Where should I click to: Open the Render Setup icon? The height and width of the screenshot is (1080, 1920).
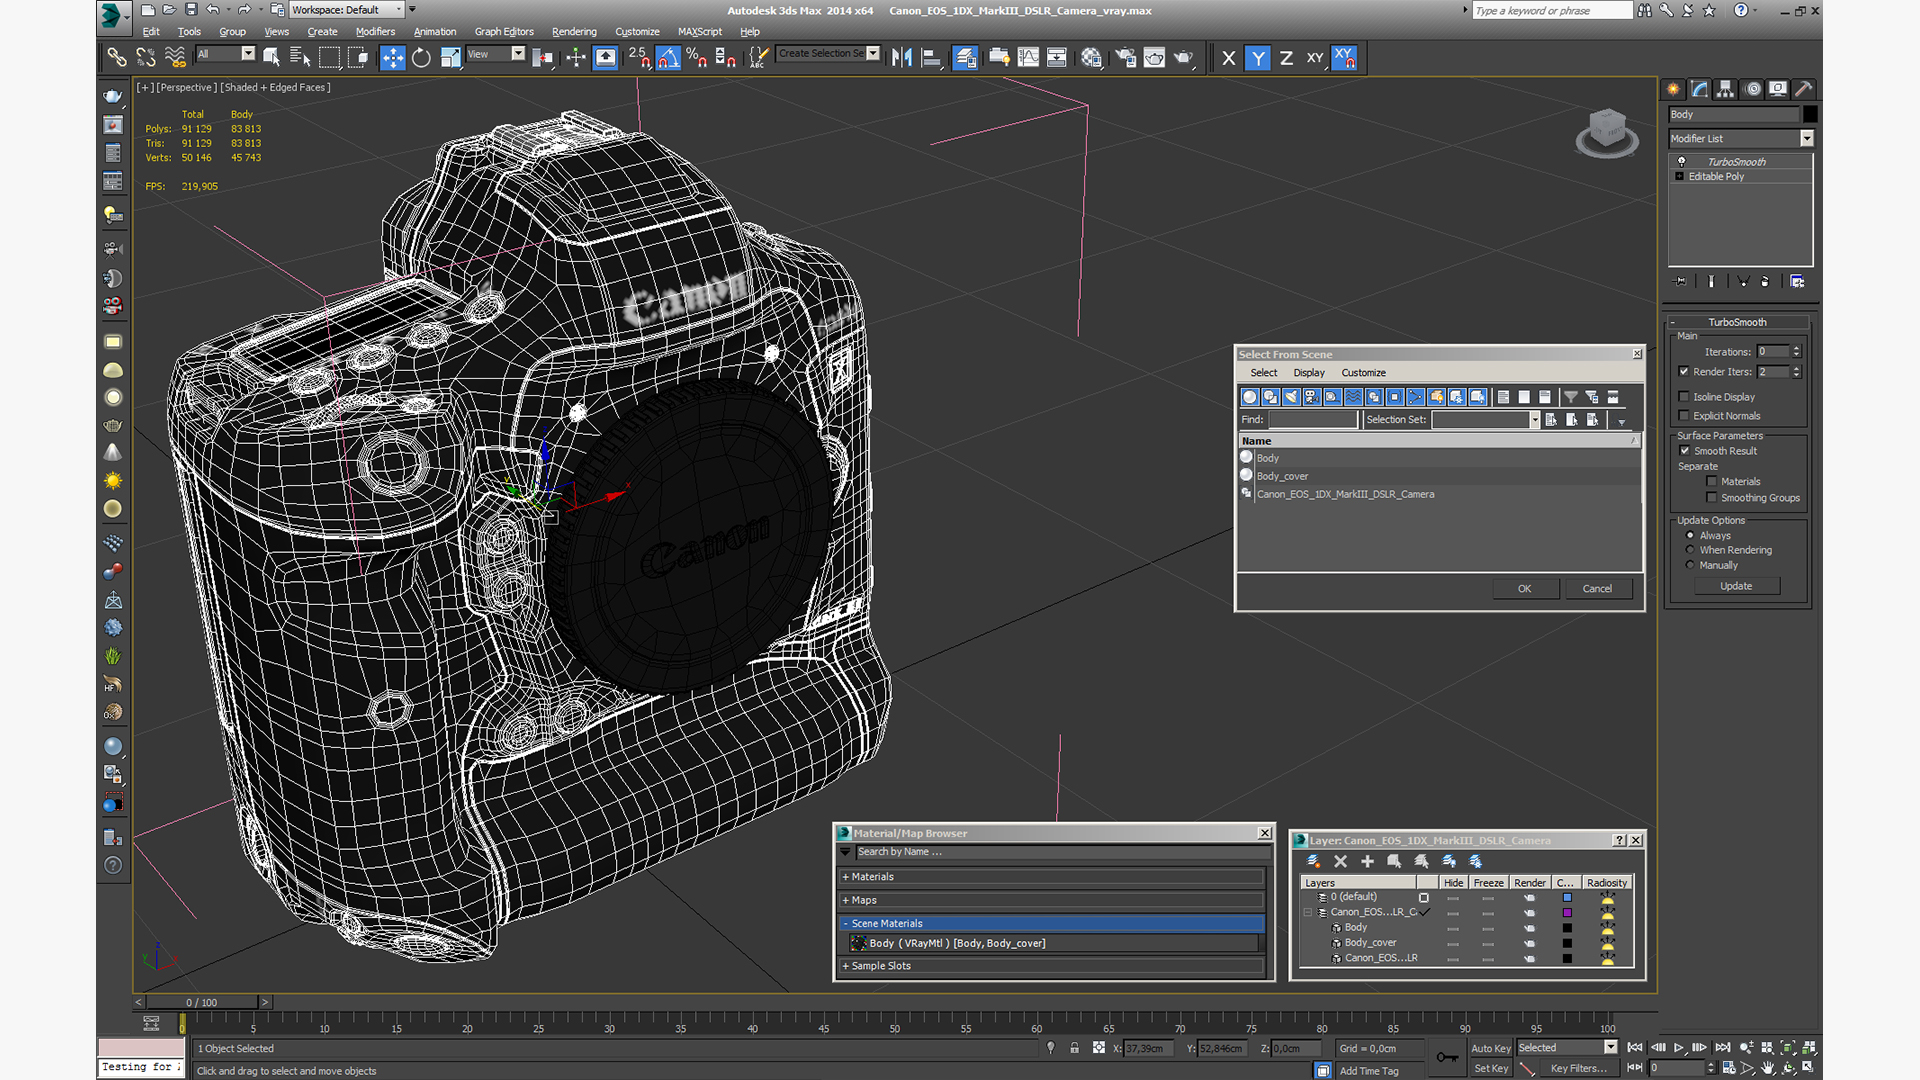[x=1126, y=58]
